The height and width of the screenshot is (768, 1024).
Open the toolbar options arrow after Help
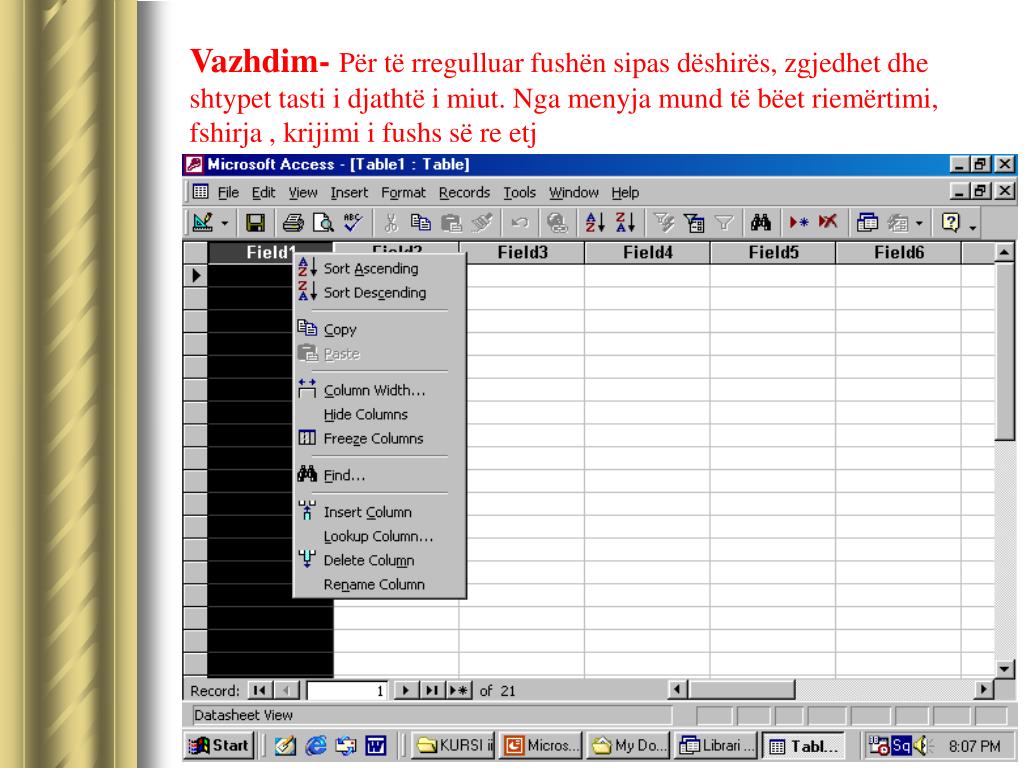click(x=973, y=226)
